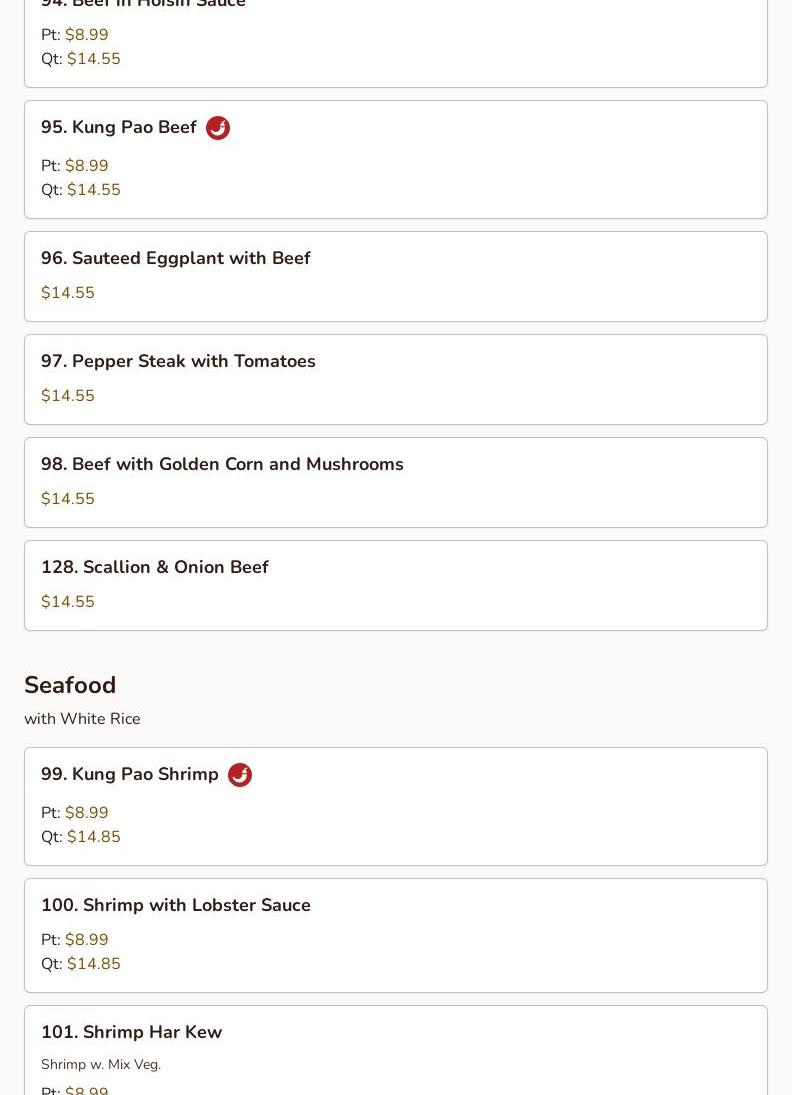Click Sauteed Eggplant with Beef $14.55 price

coord(68,293)
